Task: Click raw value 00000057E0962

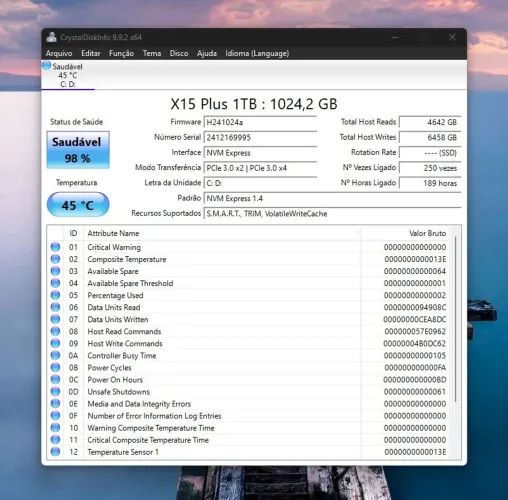Action: click(x=415, y=331)
